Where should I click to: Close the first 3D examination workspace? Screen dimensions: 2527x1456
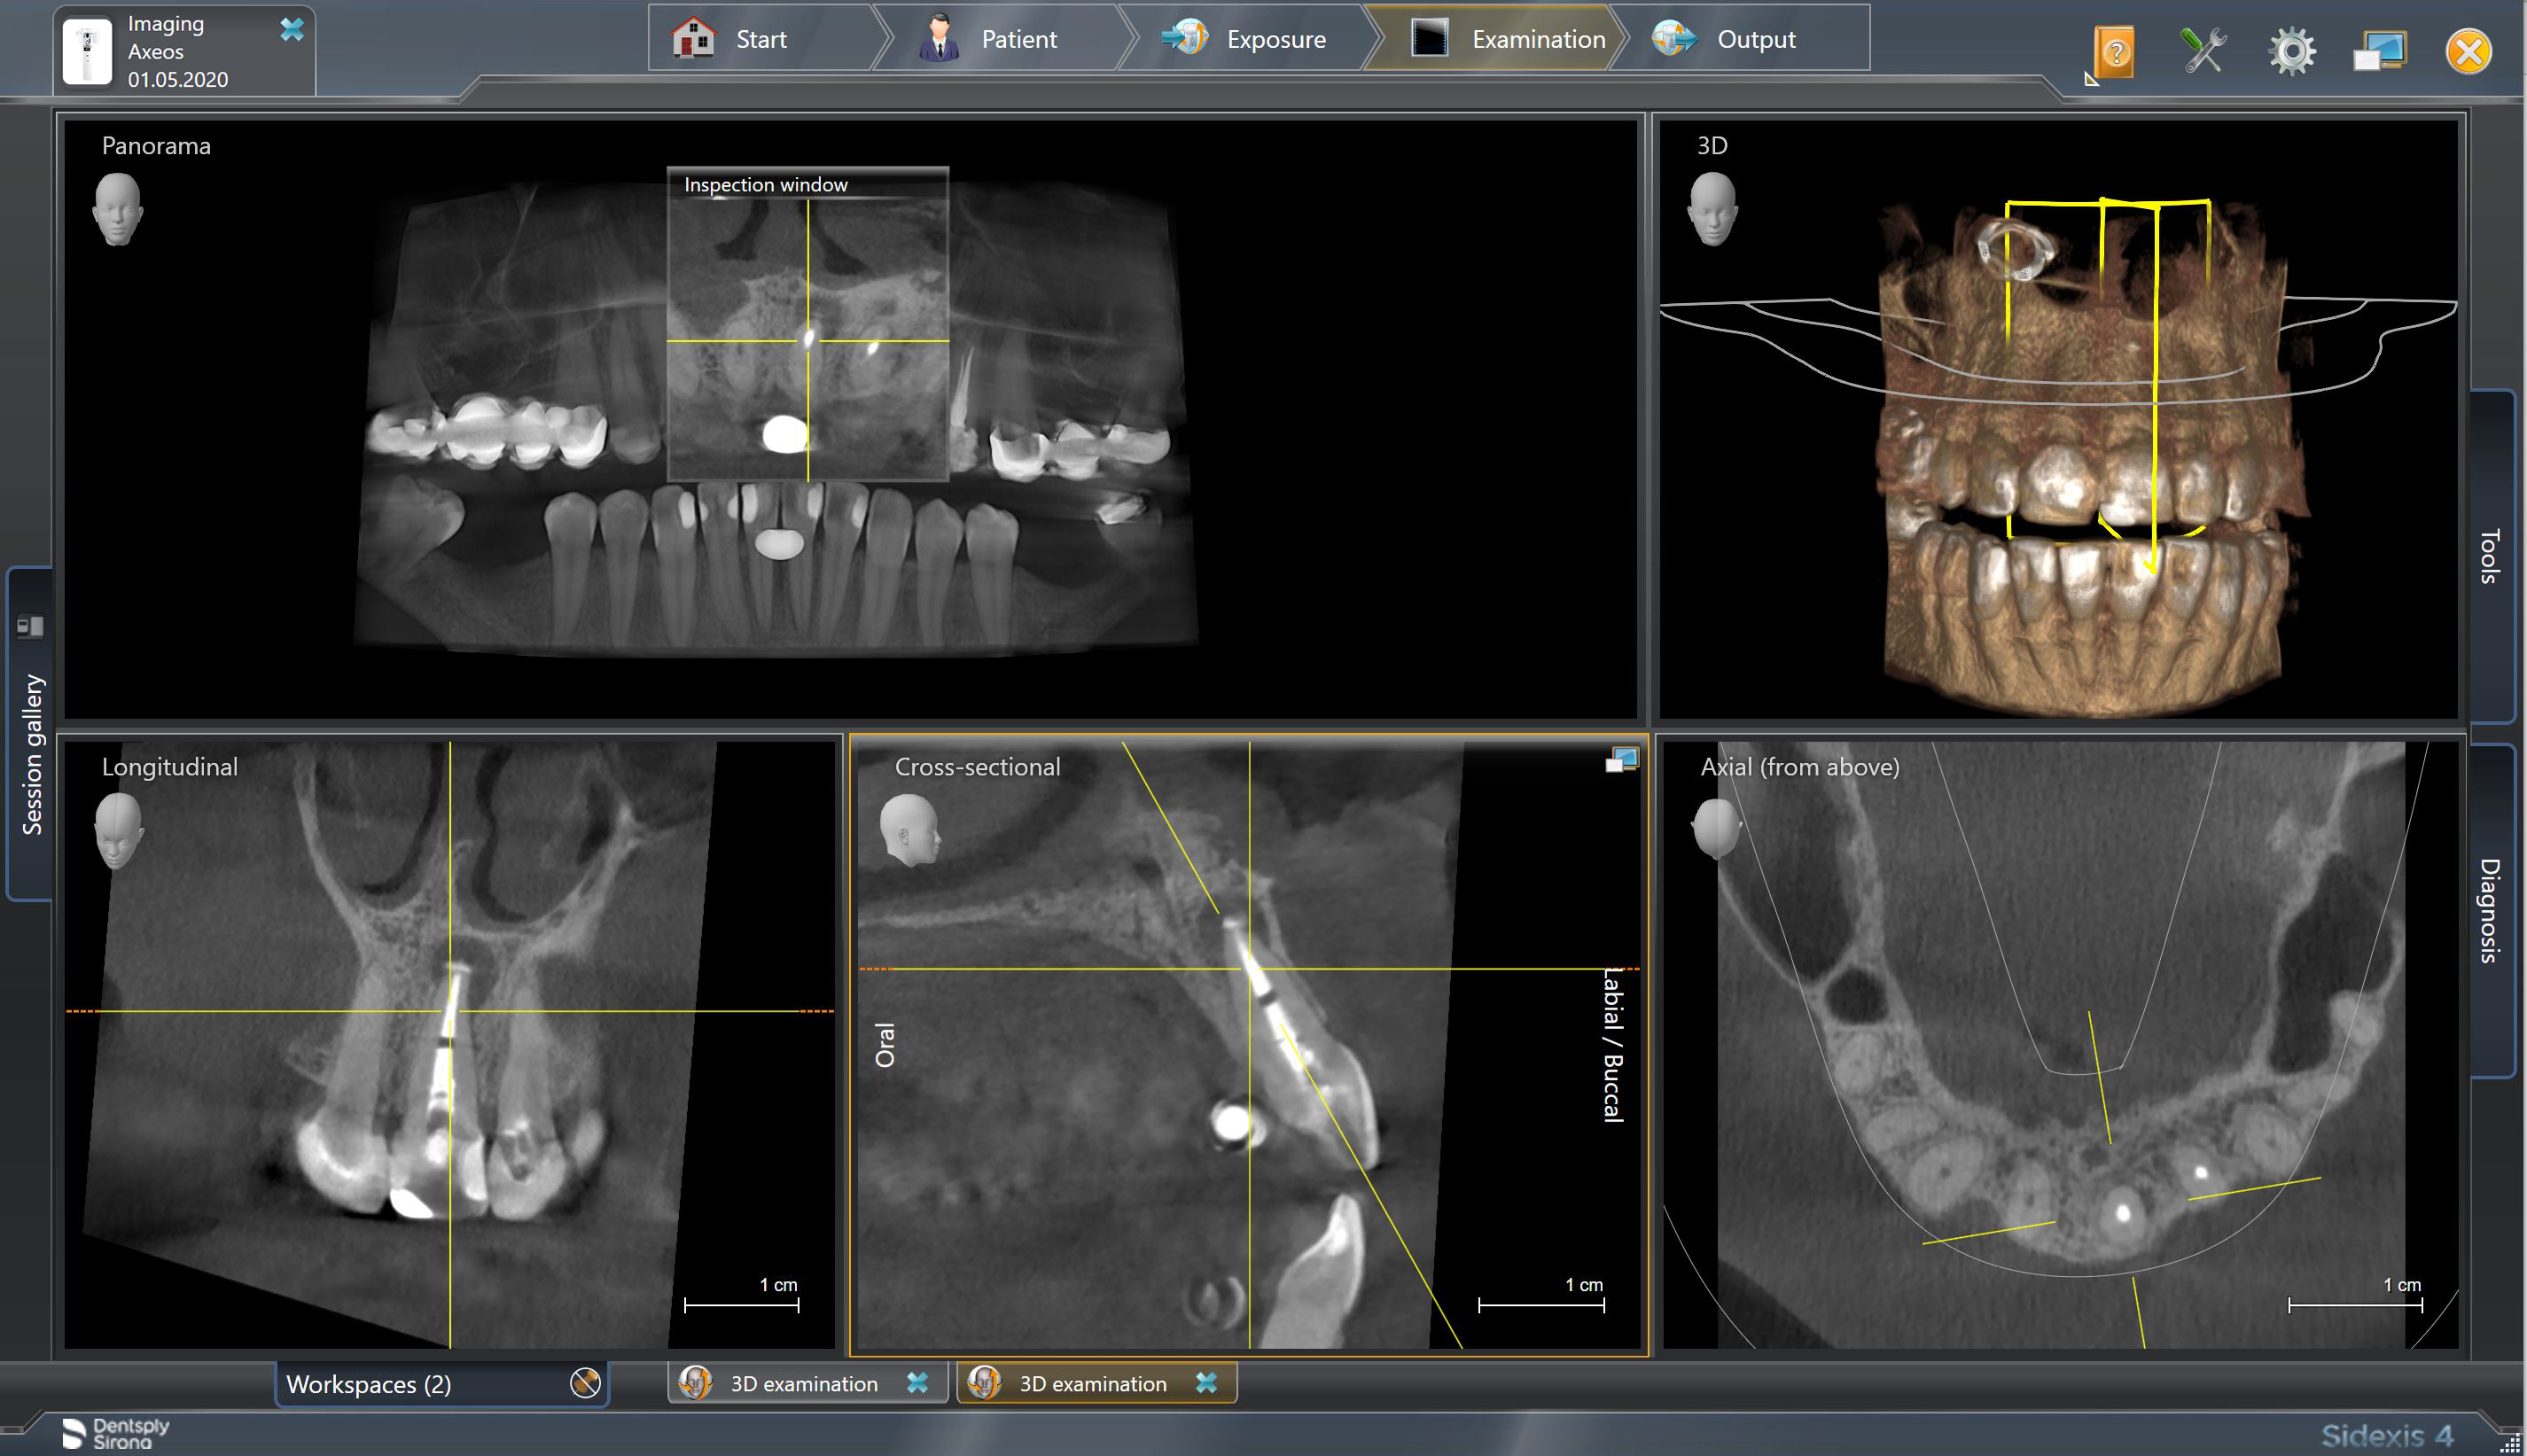click(x=917, y=1383)
